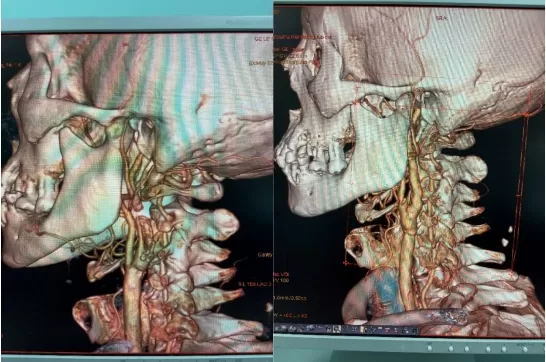This screenshot has width=546, height=362.
Task: Click the window/level readout 'W = 160 L = 40'
Action: click(291, 315)
